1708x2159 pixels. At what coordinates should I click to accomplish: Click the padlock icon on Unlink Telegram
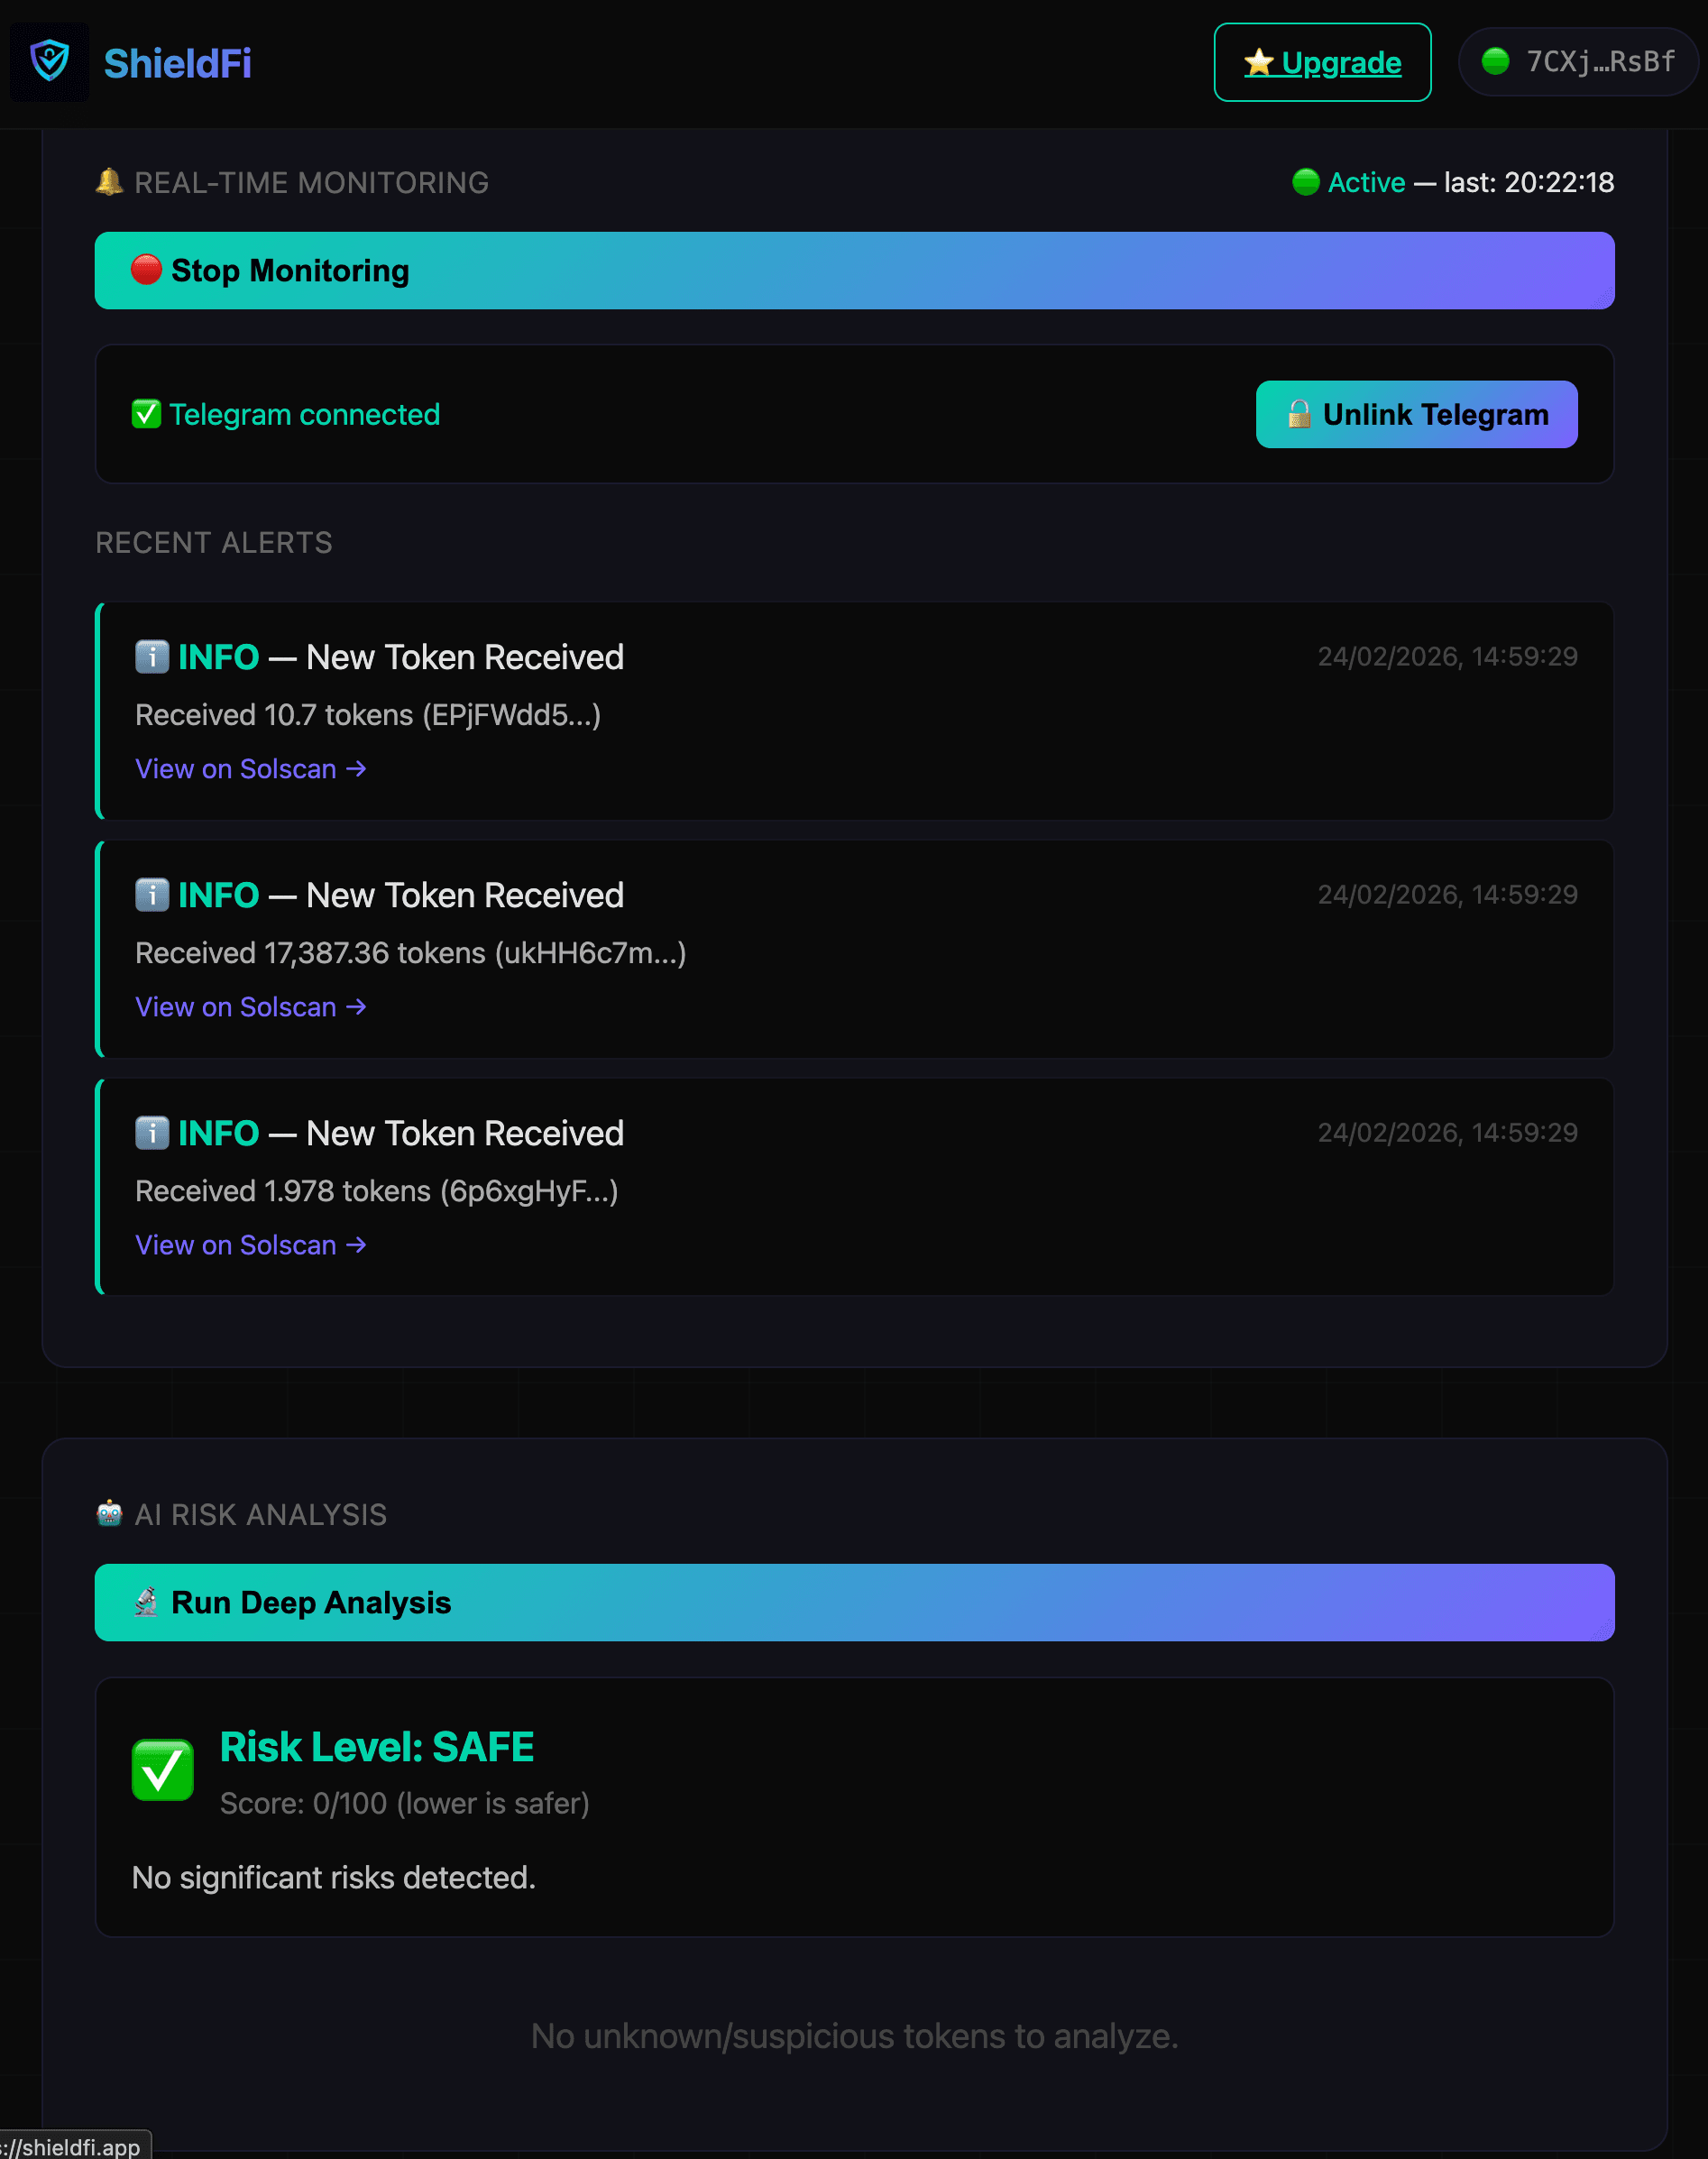(1300, 414)
